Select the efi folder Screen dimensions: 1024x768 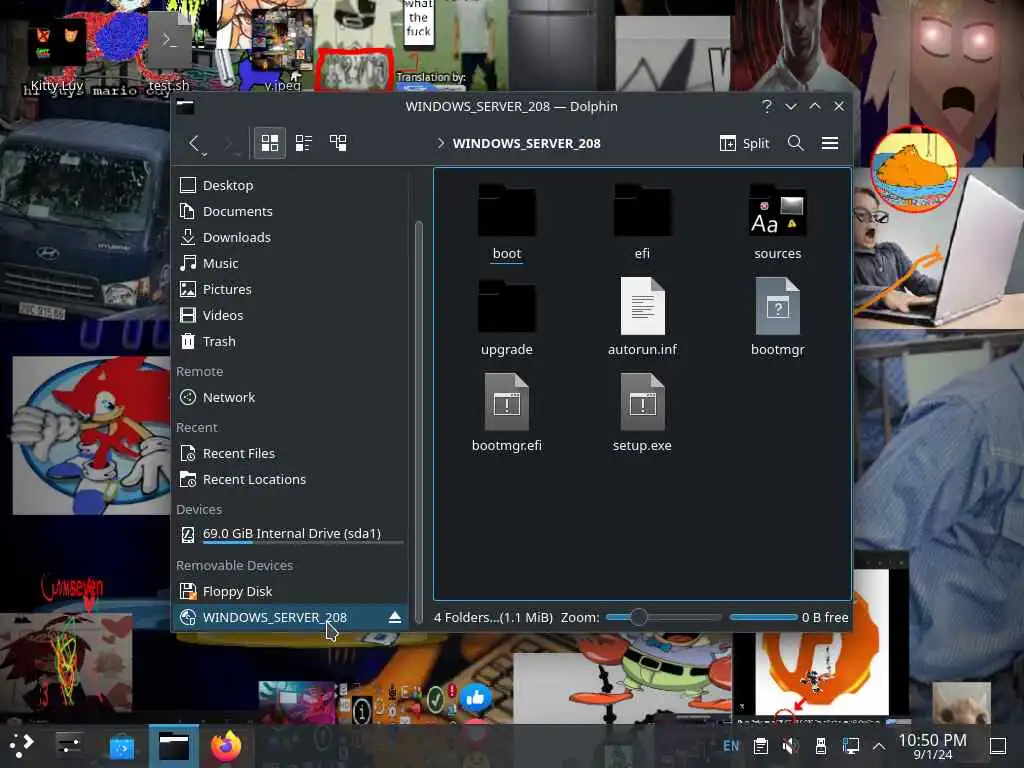(642, 222)
